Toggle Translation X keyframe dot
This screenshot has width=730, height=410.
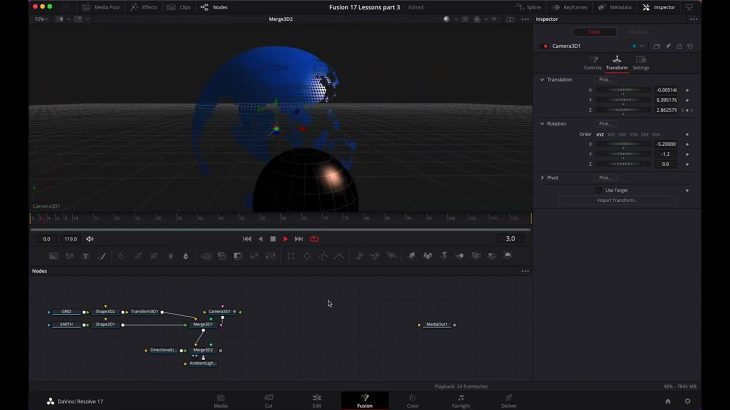[x=687, y=90]
